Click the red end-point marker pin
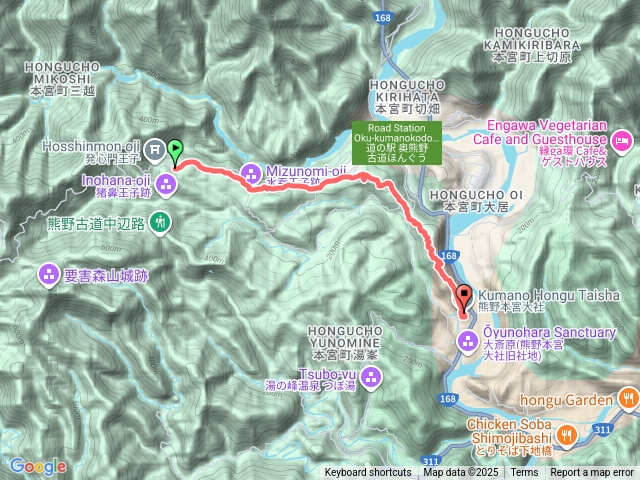 point(464,299)
